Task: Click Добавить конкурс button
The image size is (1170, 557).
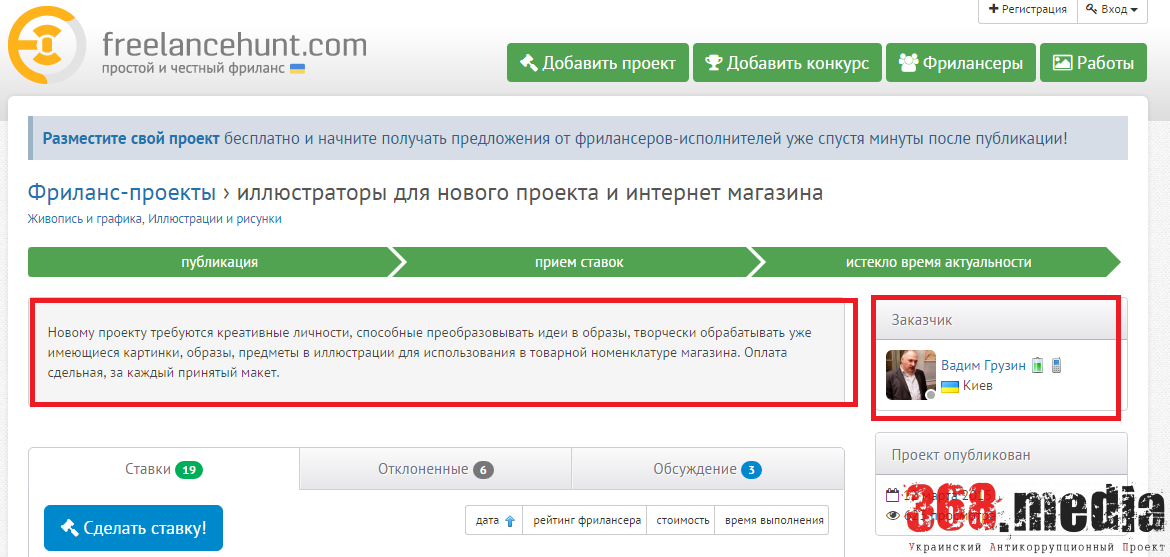Action: pyautogui.click(x=787, y=63)
